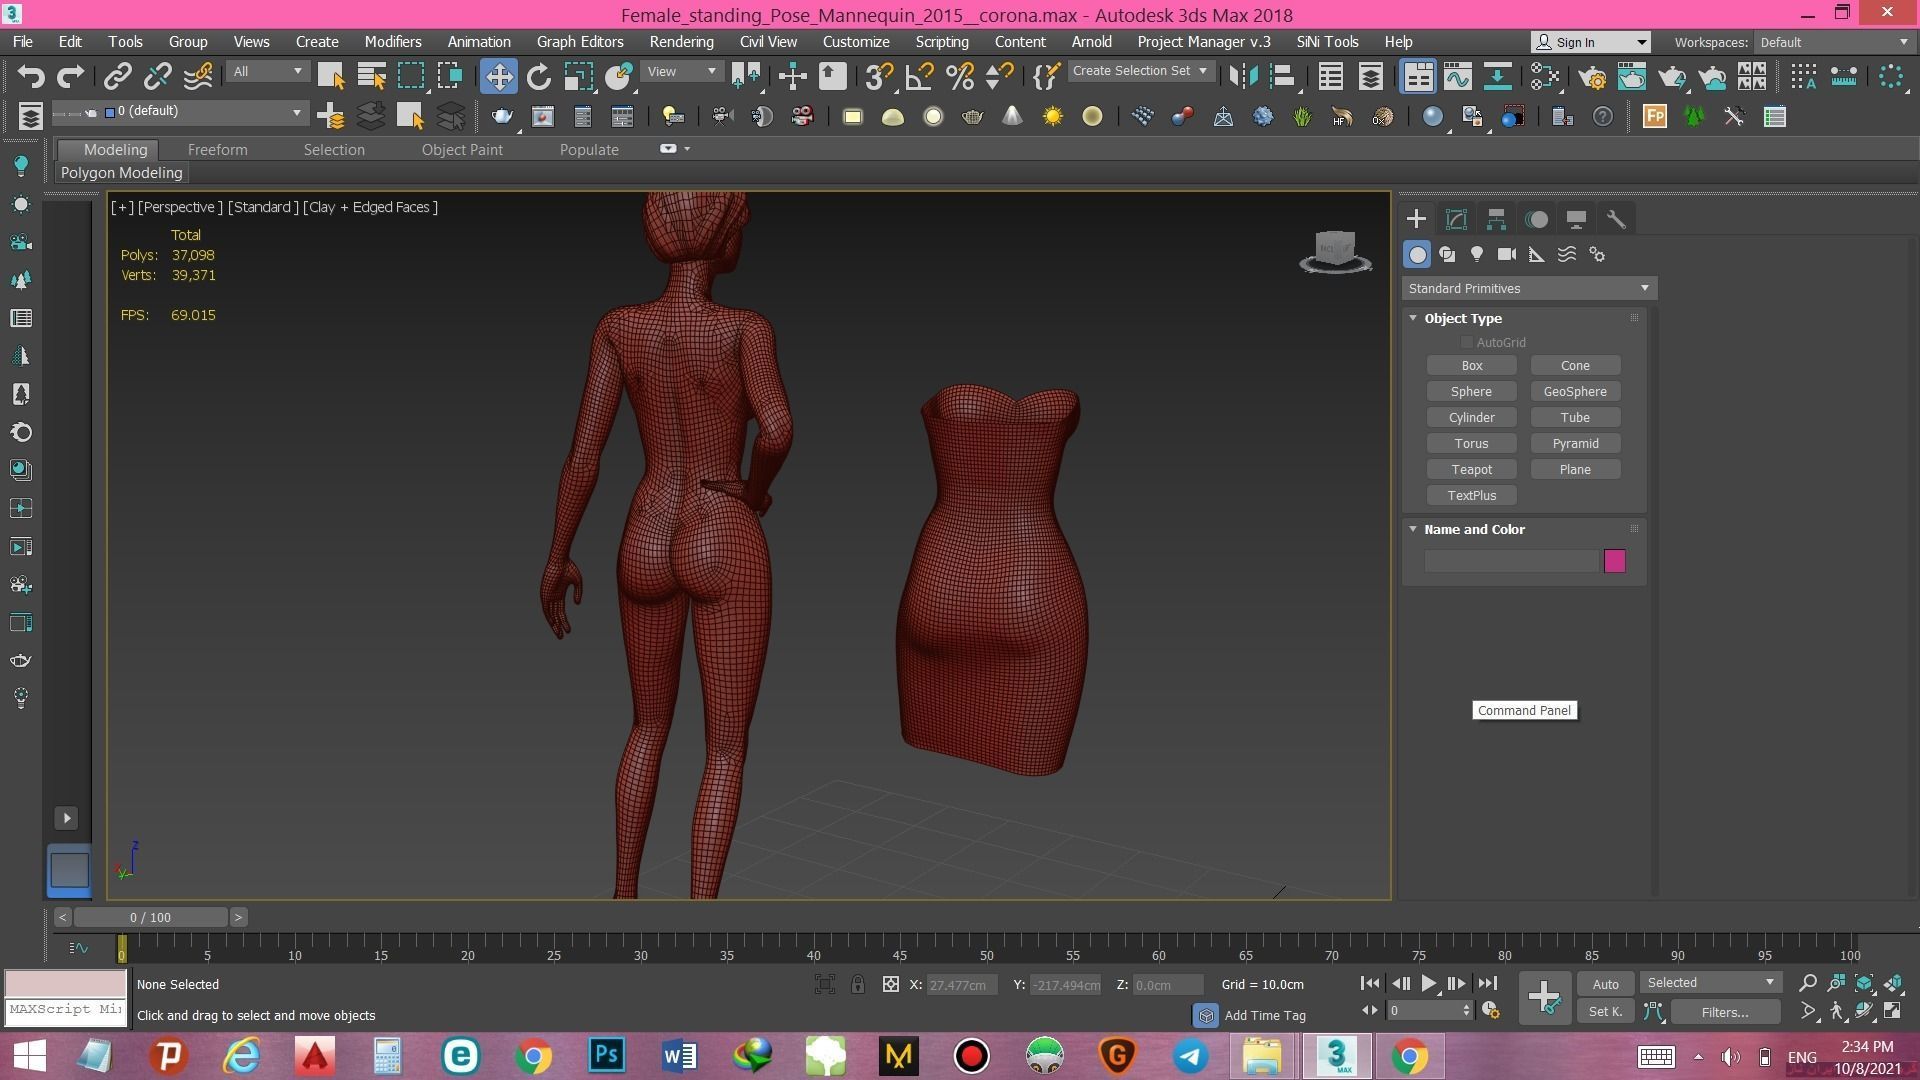
Task: Open Photoshop from the Windows taskbar
Action: point(606,1056)
